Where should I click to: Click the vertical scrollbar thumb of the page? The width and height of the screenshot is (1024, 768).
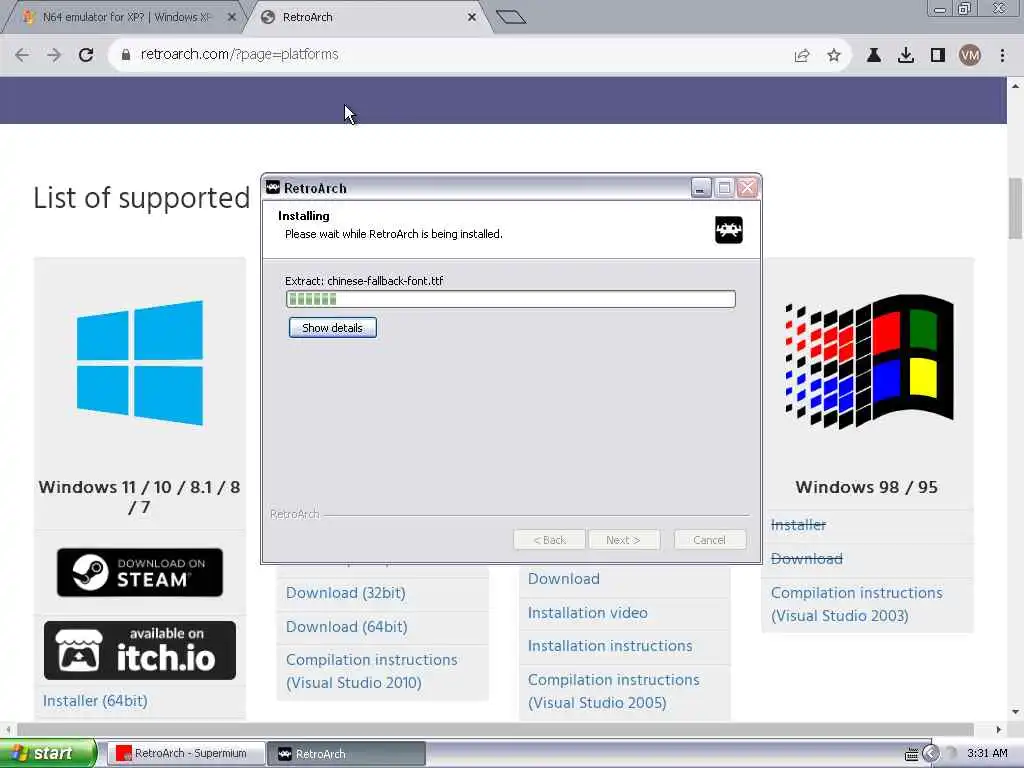pos(1016,209)
